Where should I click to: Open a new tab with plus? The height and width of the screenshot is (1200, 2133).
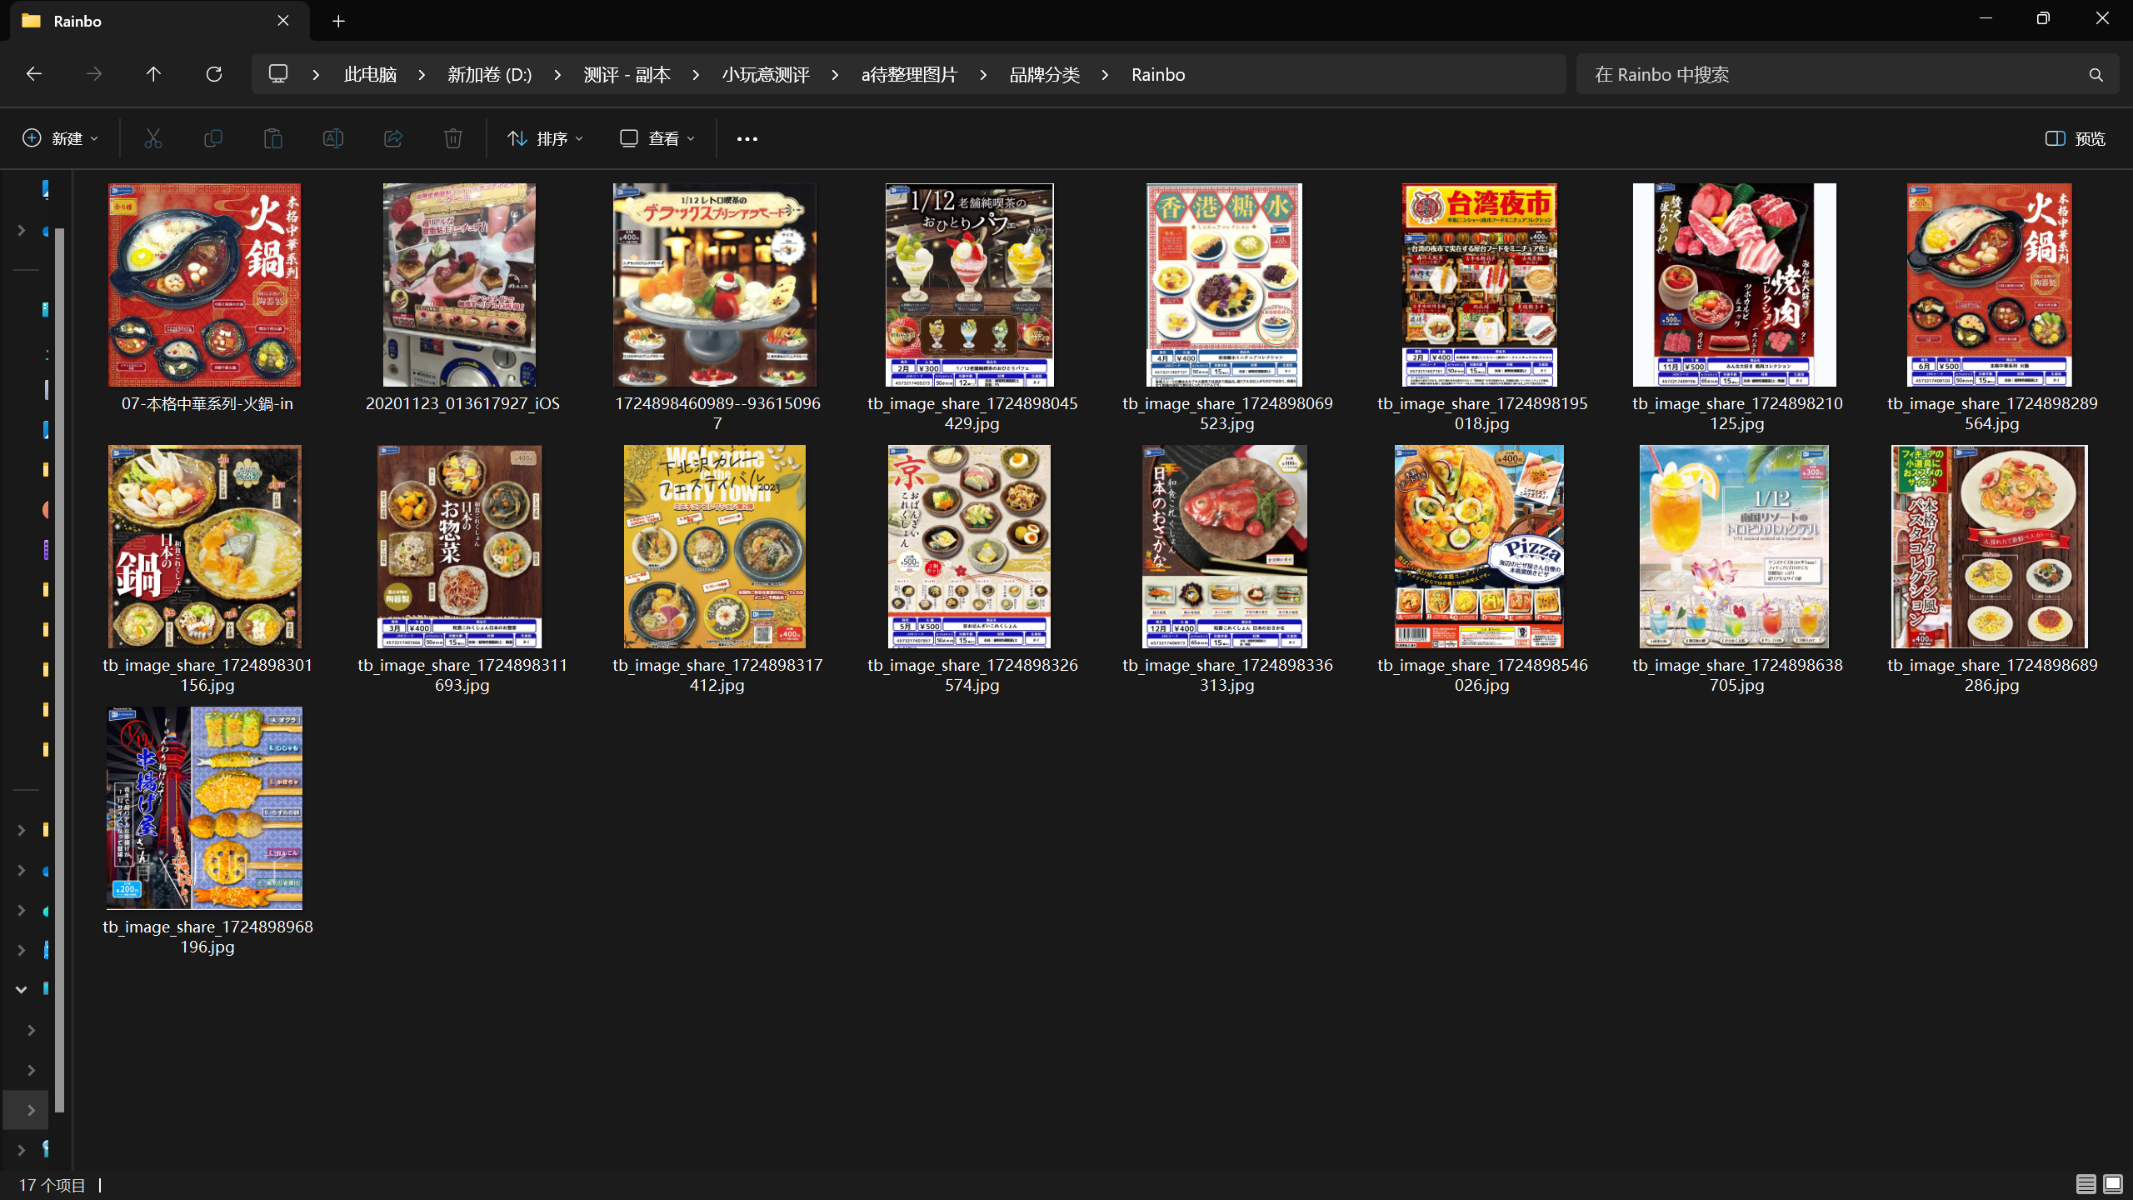(x=338, y=21)
